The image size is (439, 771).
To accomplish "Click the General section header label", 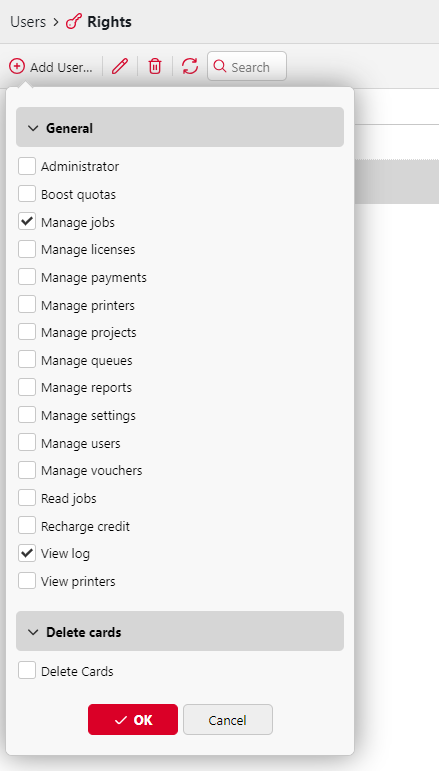I will click(x=69, y=128).
